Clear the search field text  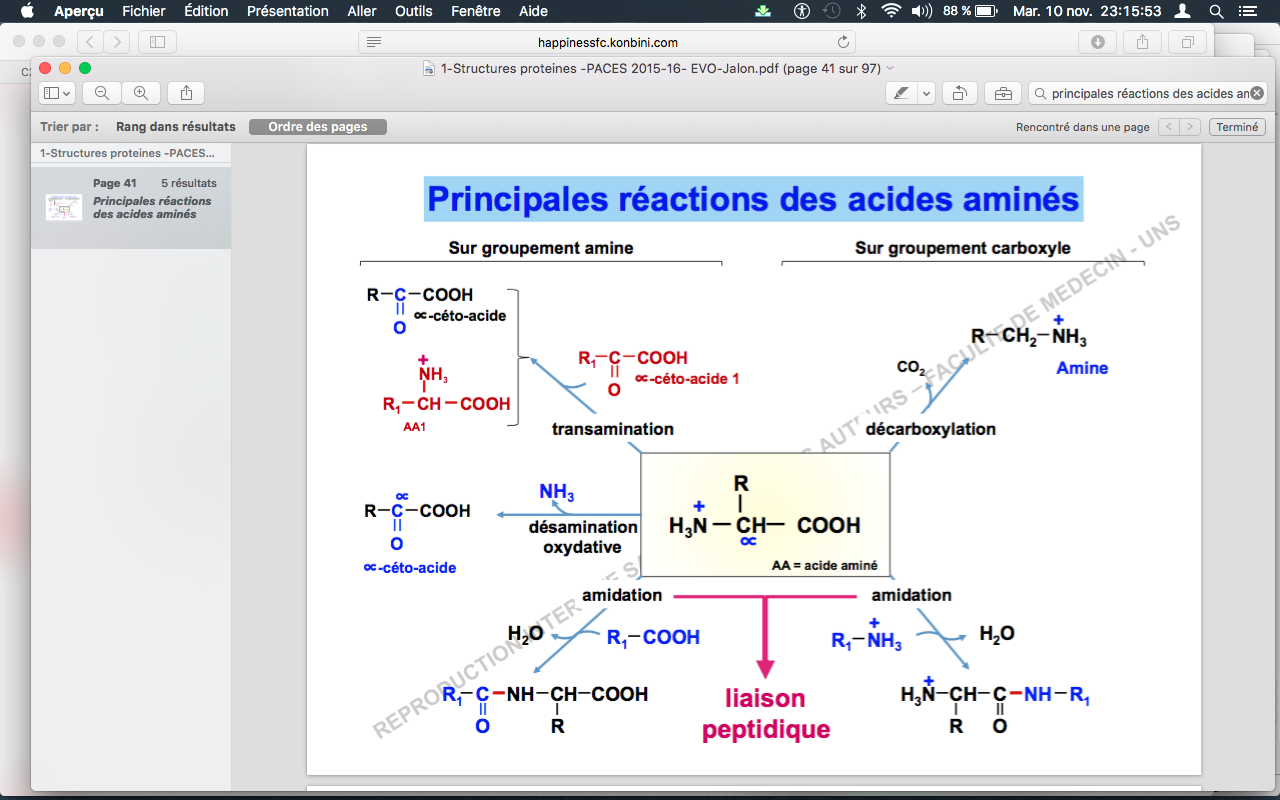coord(1257,93)
